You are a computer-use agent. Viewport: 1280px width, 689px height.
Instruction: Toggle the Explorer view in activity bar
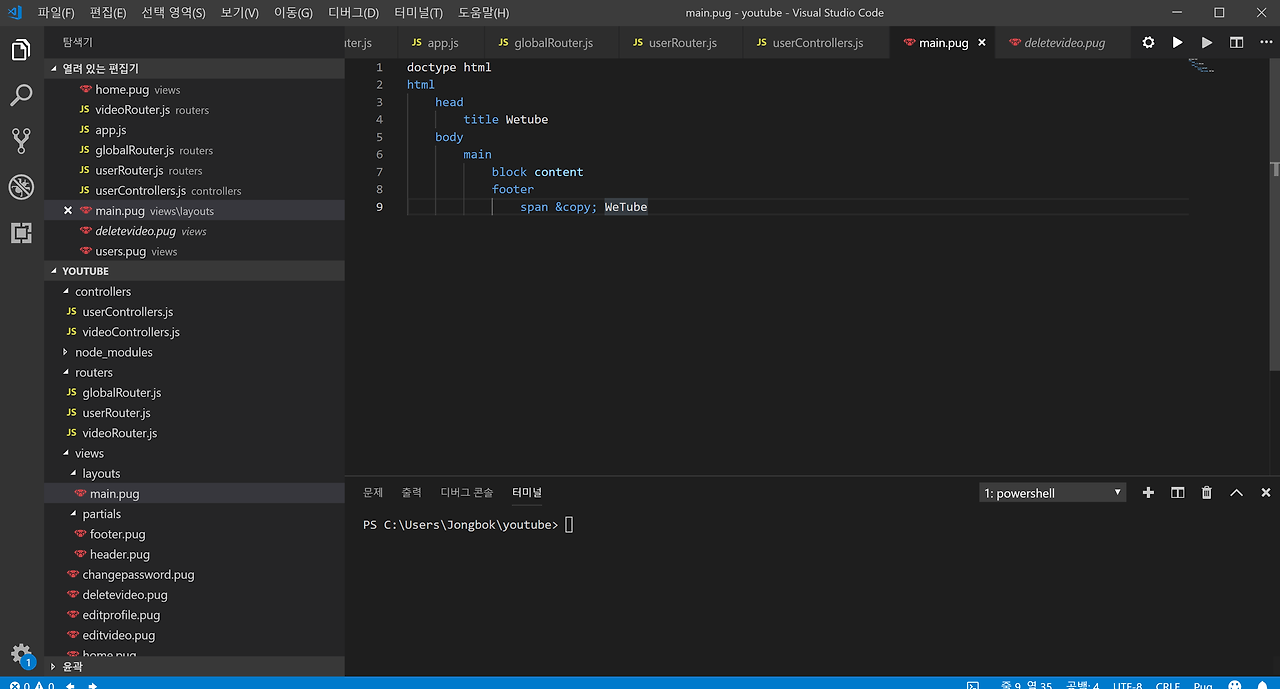coord(21,50)
